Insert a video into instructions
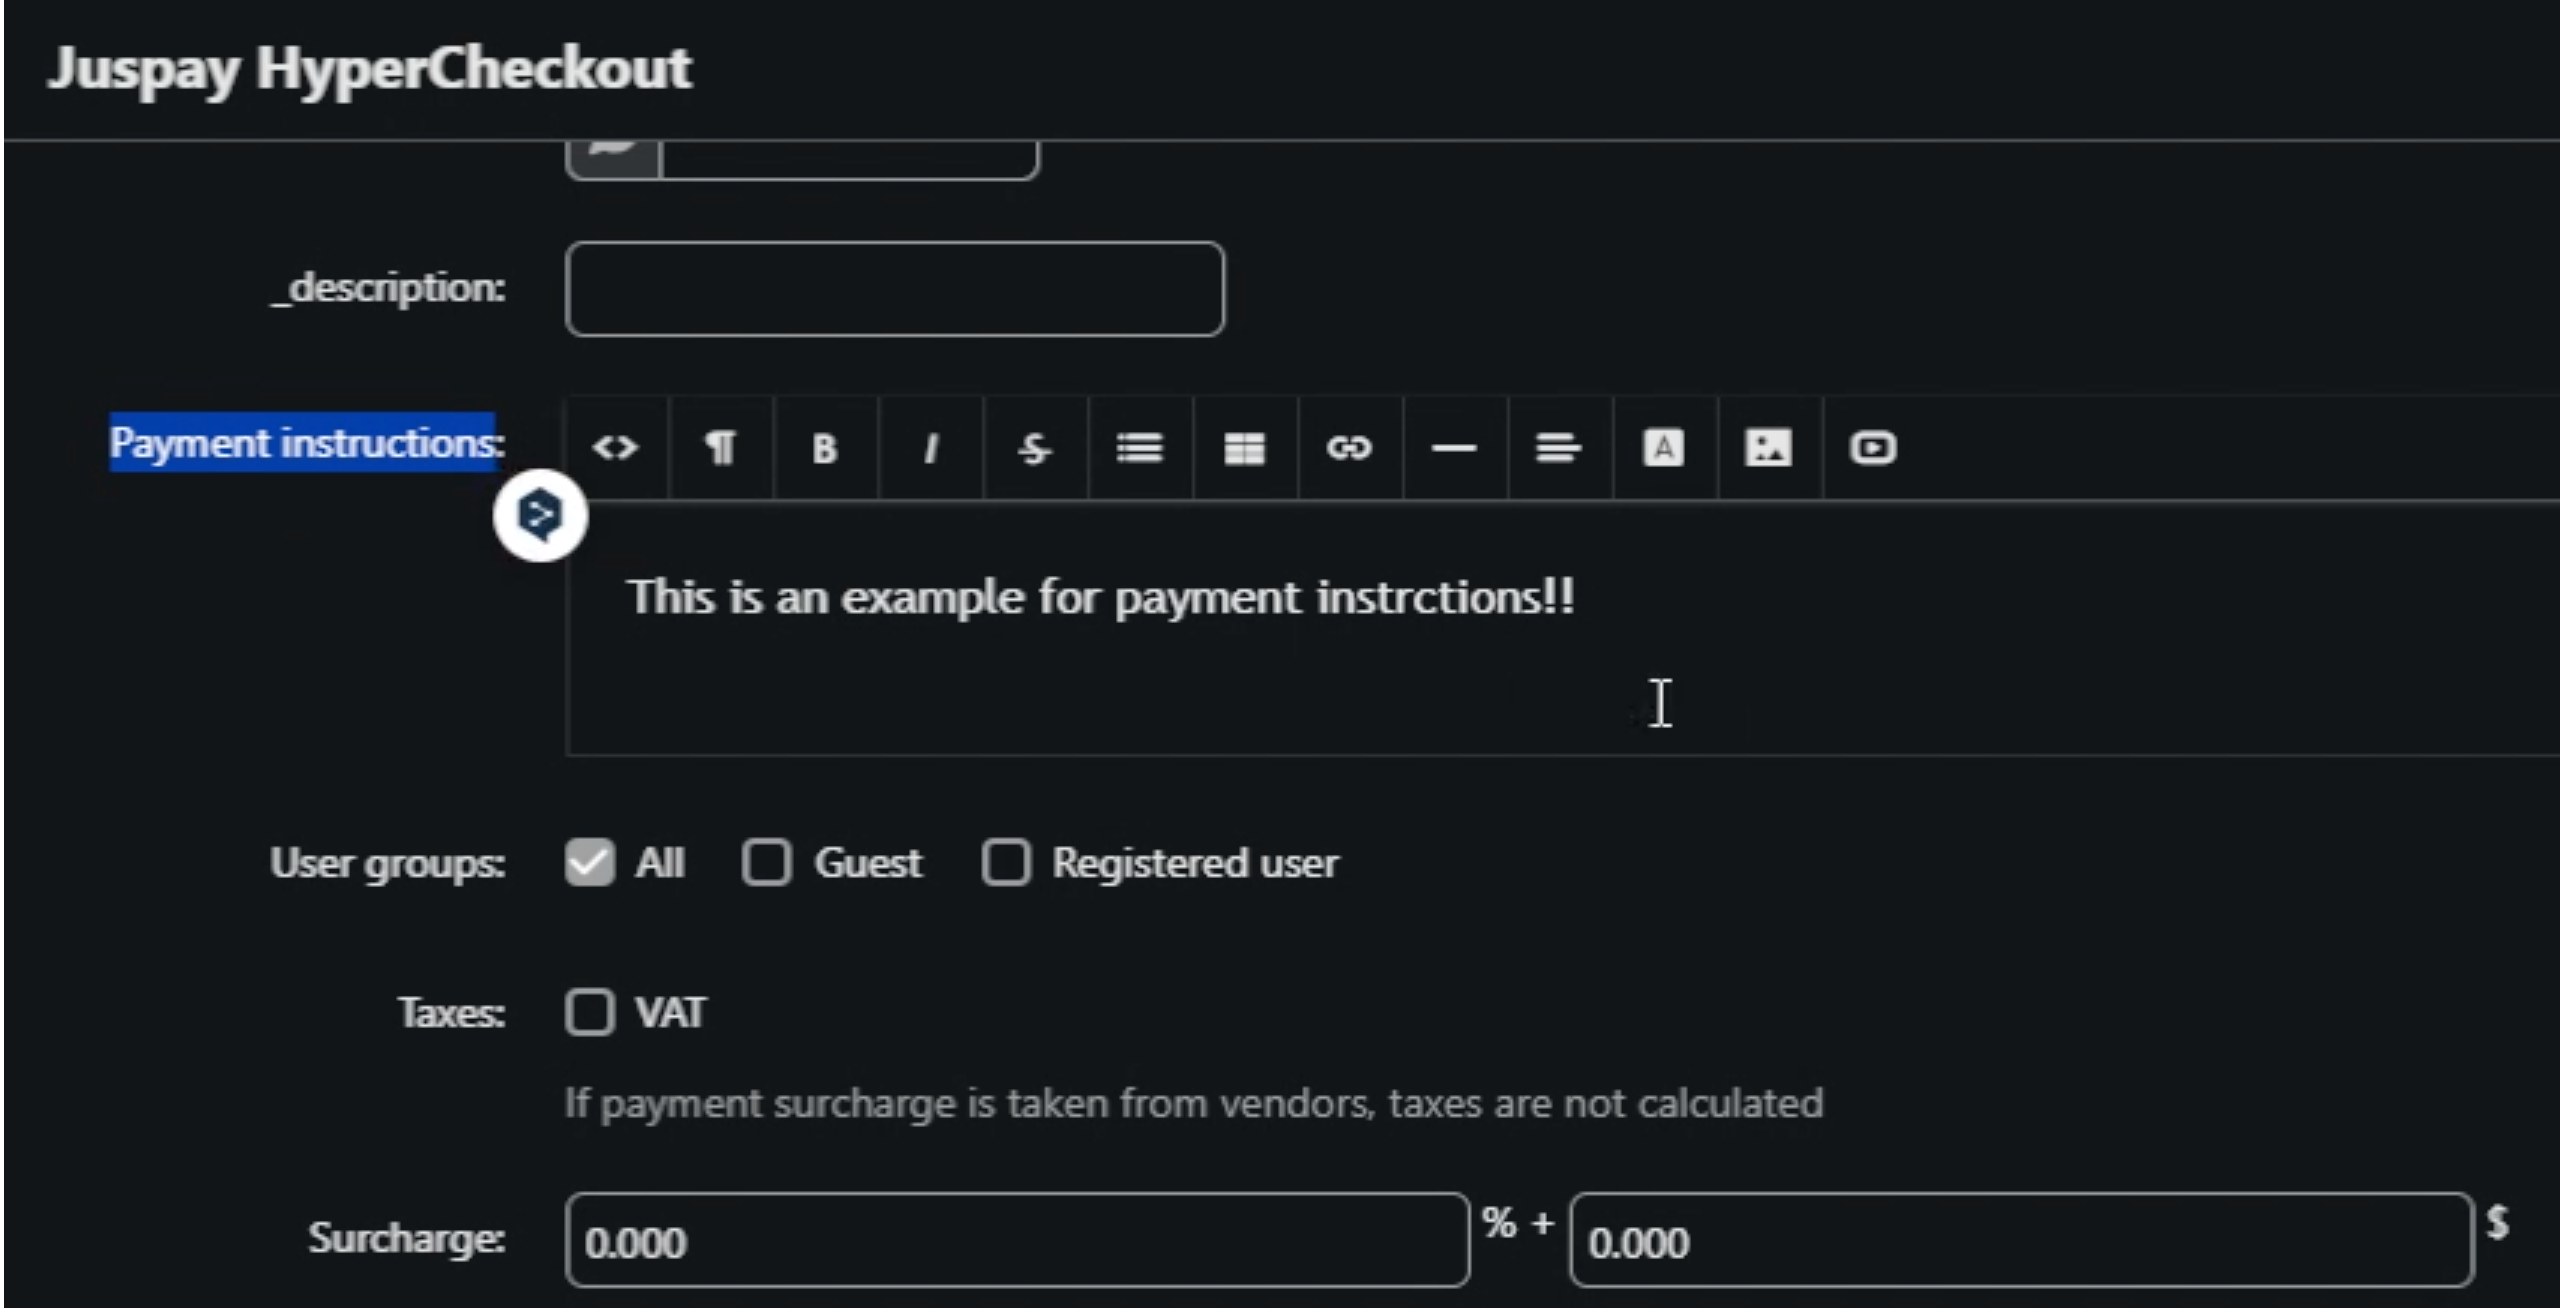 coord(1873,448)
